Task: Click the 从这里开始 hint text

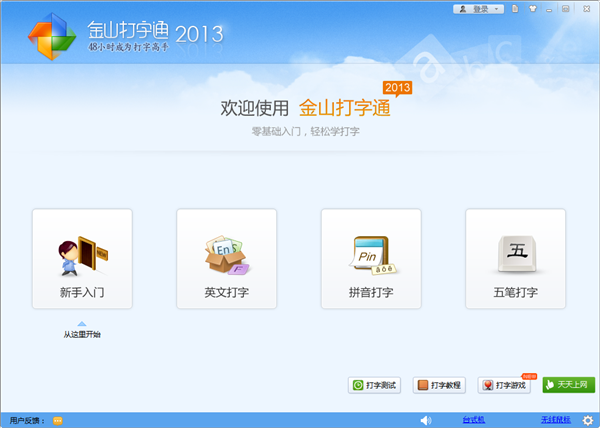Action: [x=82, y=334]
